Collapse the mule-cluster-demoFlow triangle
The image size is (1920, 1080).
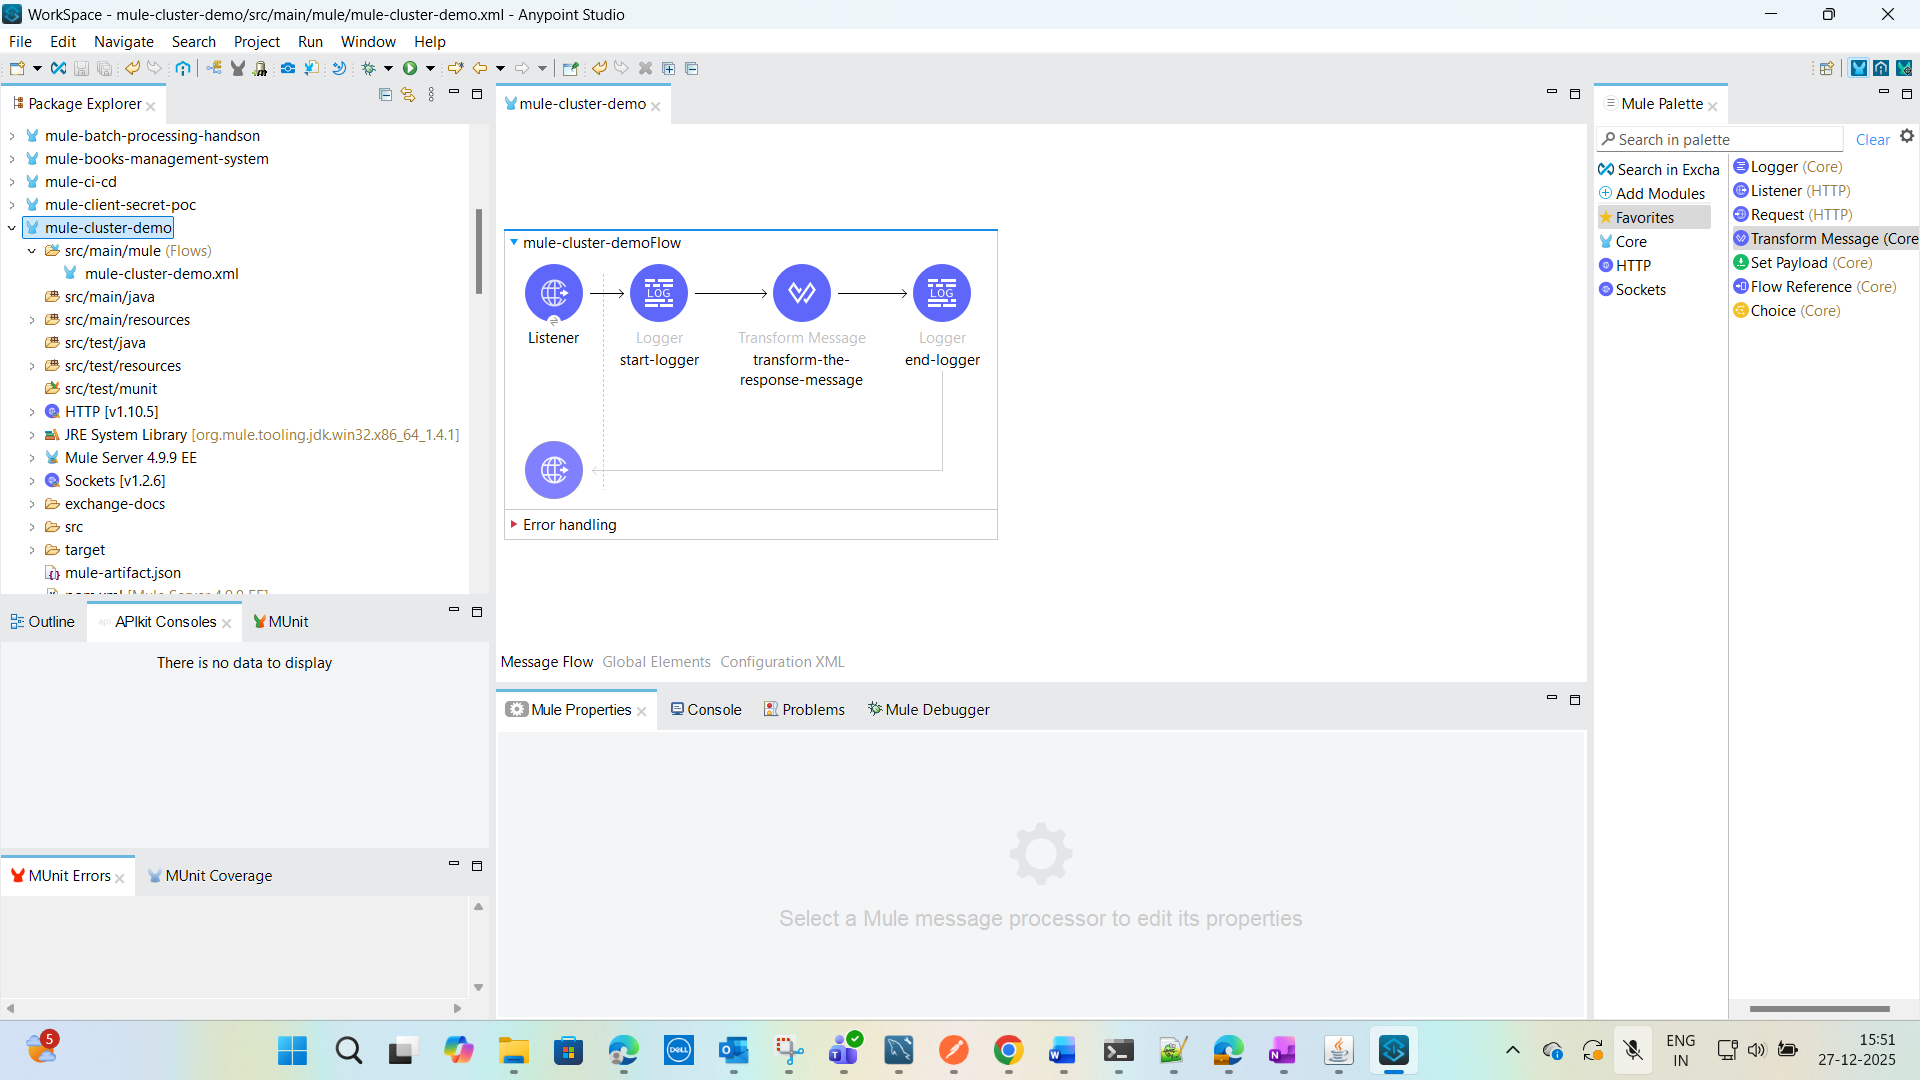click(514, 242)
